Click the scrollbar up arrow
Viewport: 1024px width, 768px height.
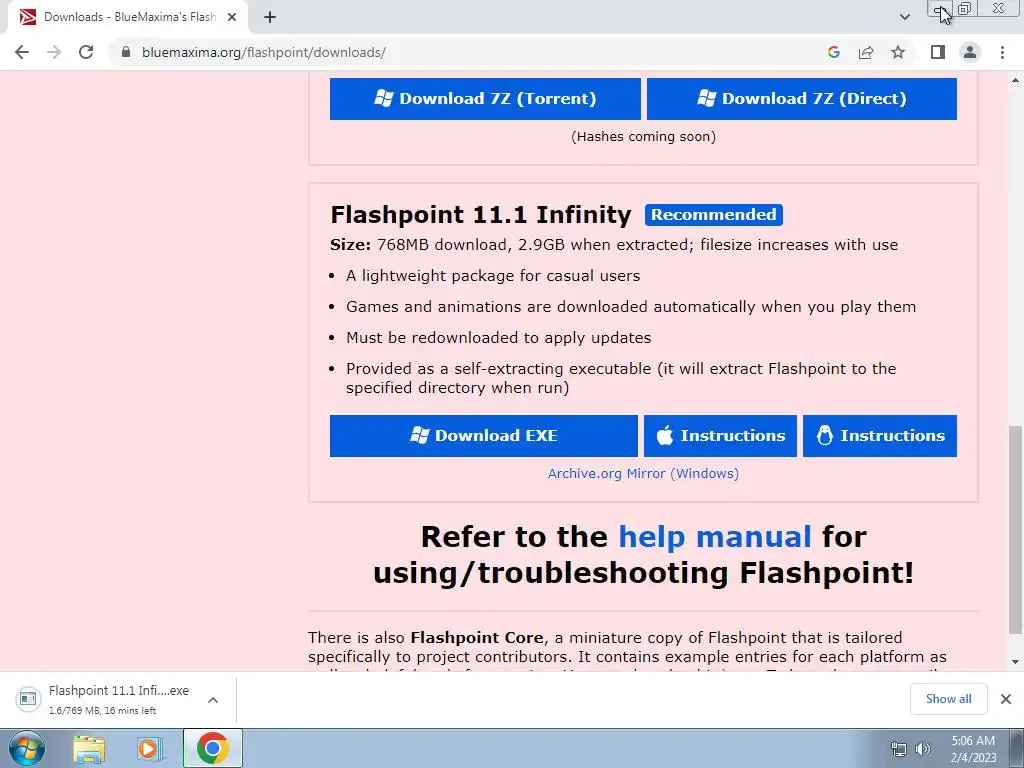[x=1015, y=80]
